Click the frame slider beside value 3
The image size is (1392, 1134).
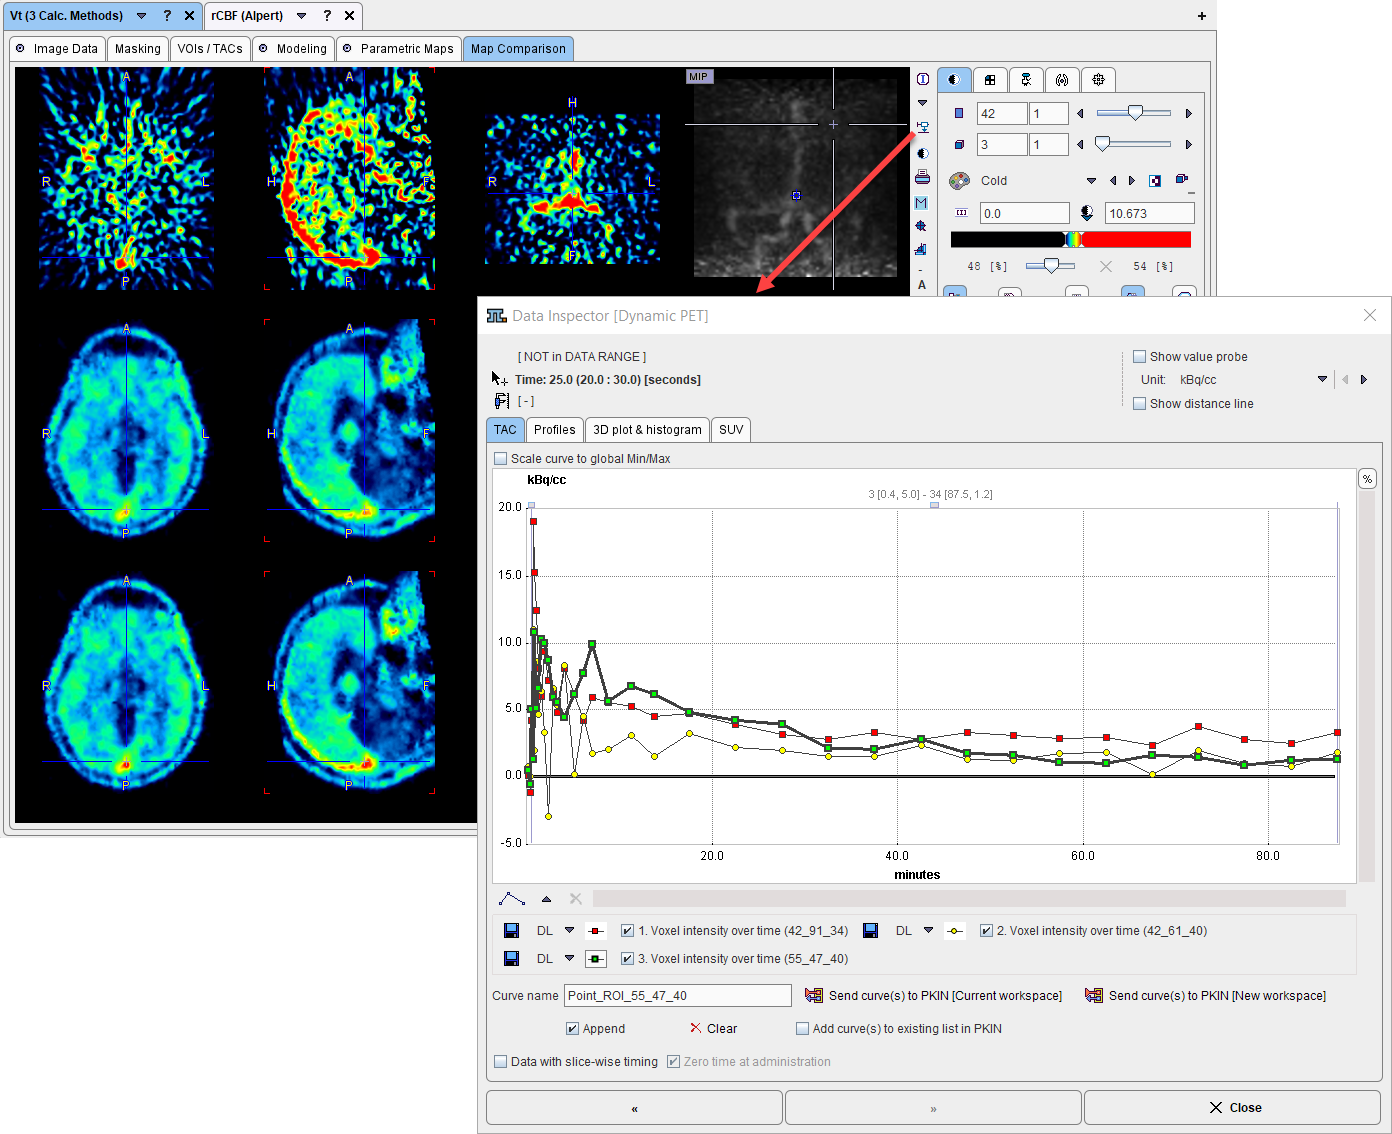[x=1134, y=144]
